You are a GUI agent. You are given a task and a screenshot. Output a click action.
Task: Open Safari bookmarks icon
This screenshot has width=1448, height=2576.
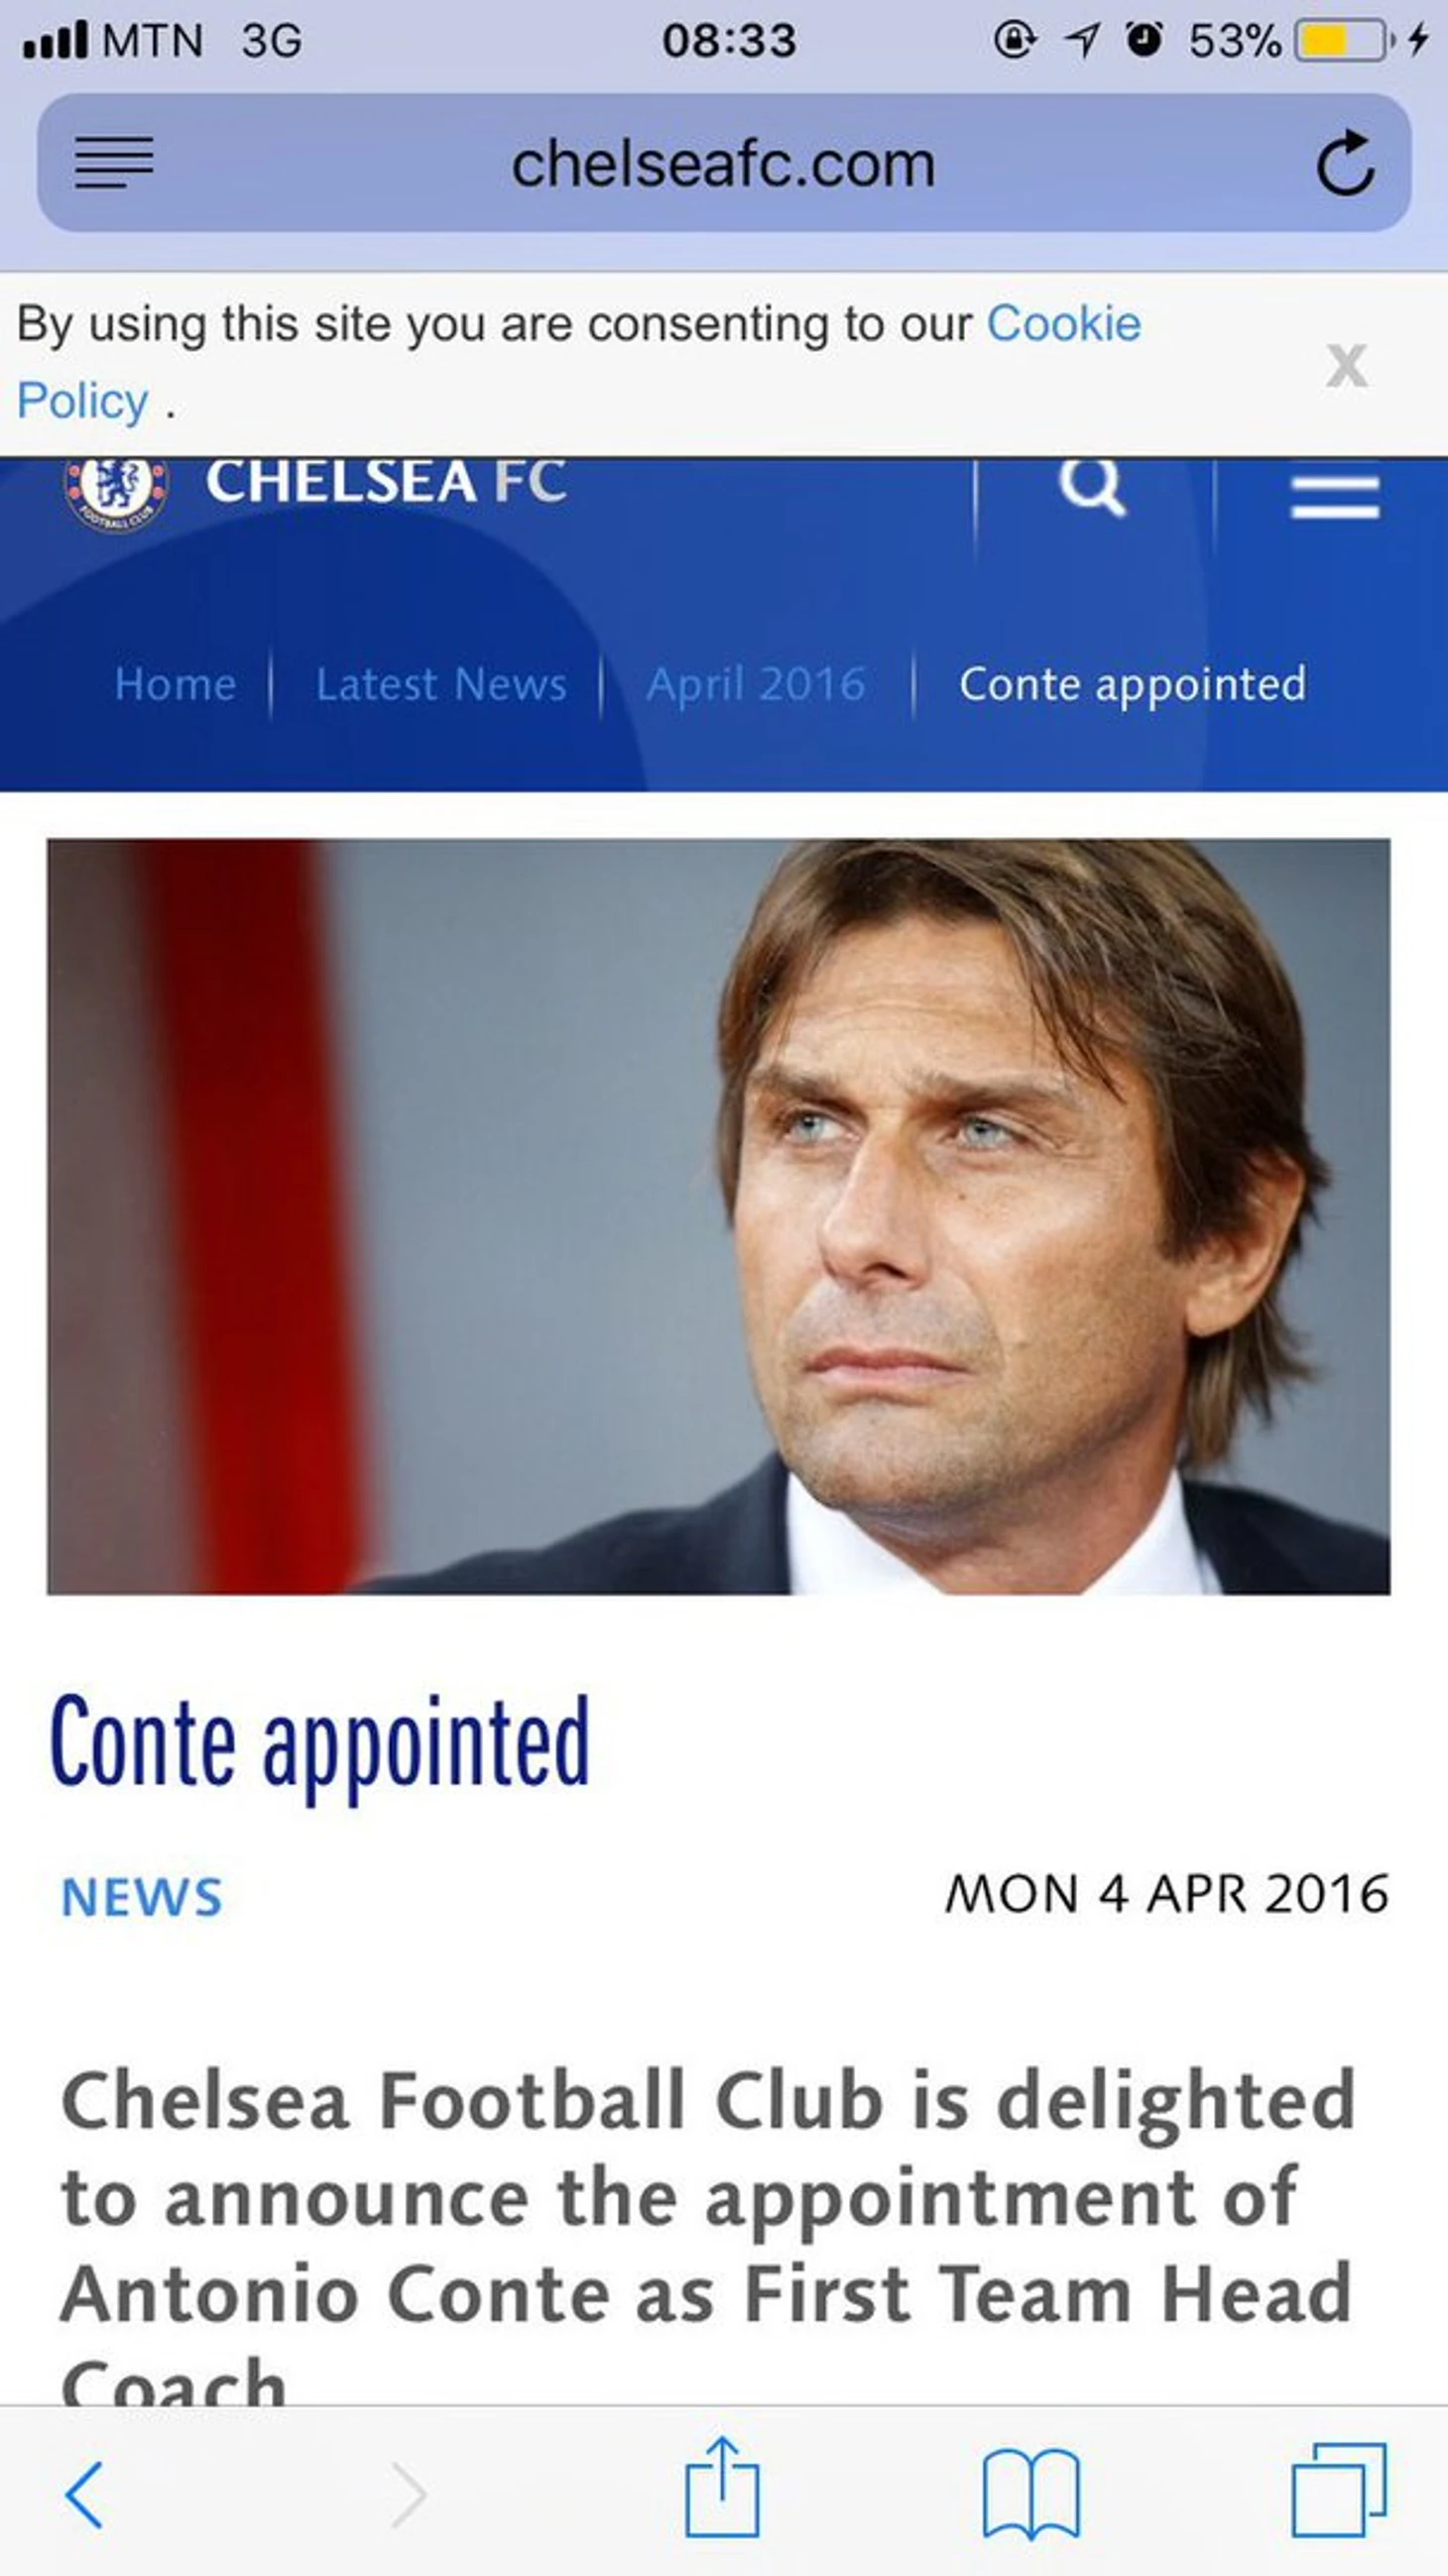tap(1031, 2494)
